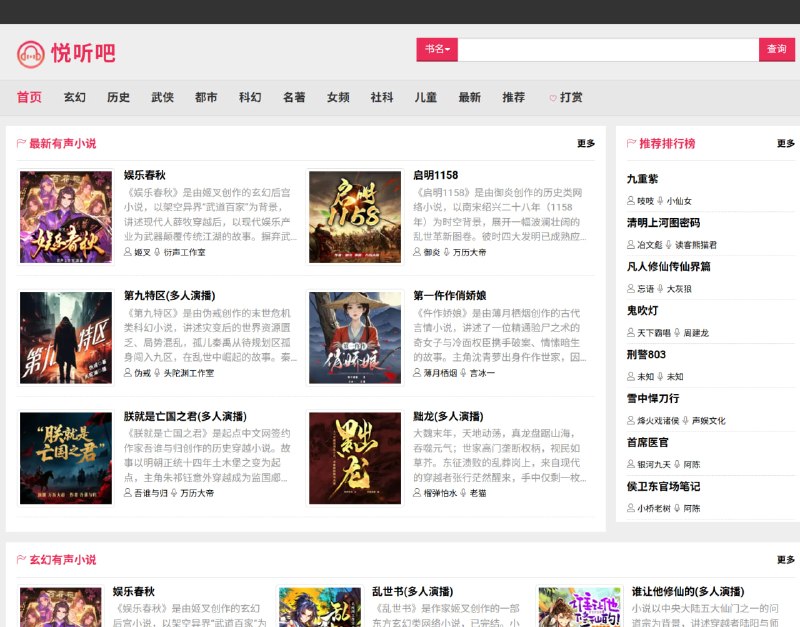Click author icon beside 小桥老树
The height and width of the screenshot is (627, 800).
631,508
